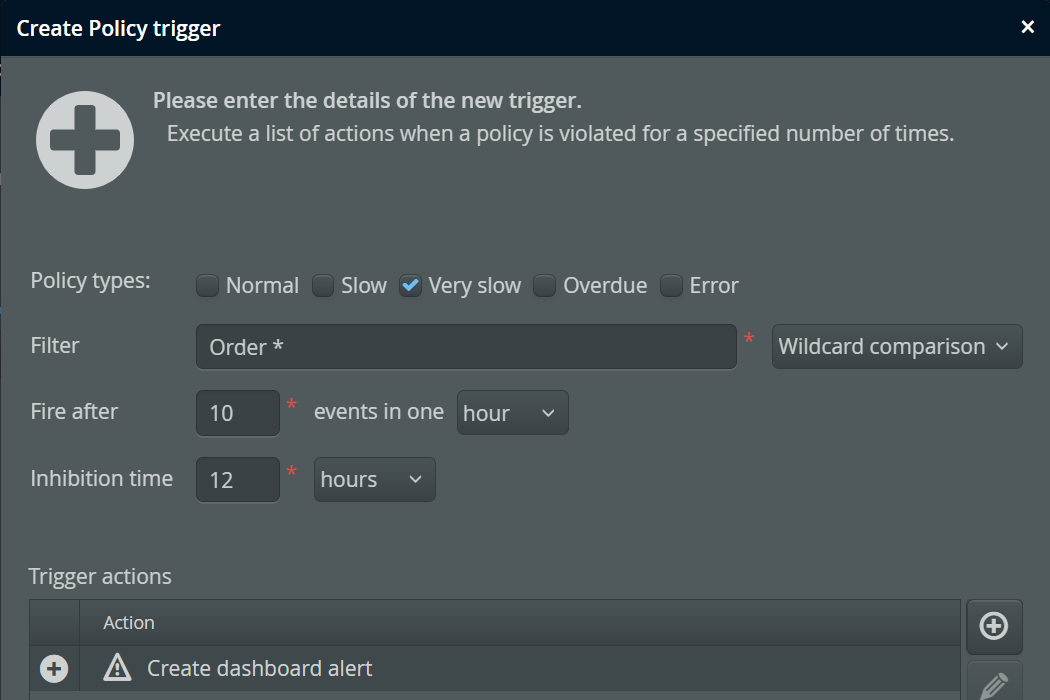The width and height of the screenshot is (1050, 700).
Task: Click the edit trigger action pencil button
Action: (993, 684)
